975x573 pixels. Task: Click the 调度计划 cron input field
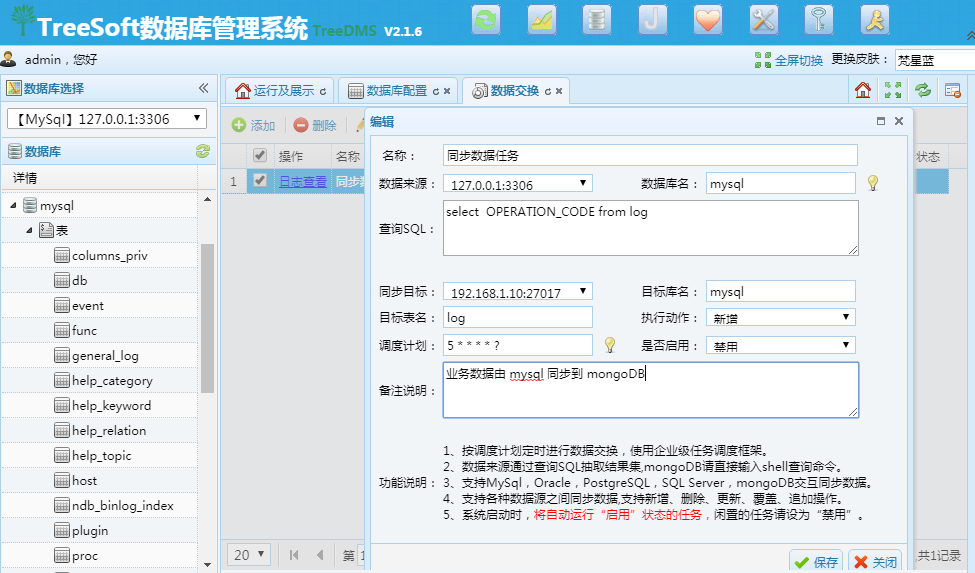coord(518,344)
